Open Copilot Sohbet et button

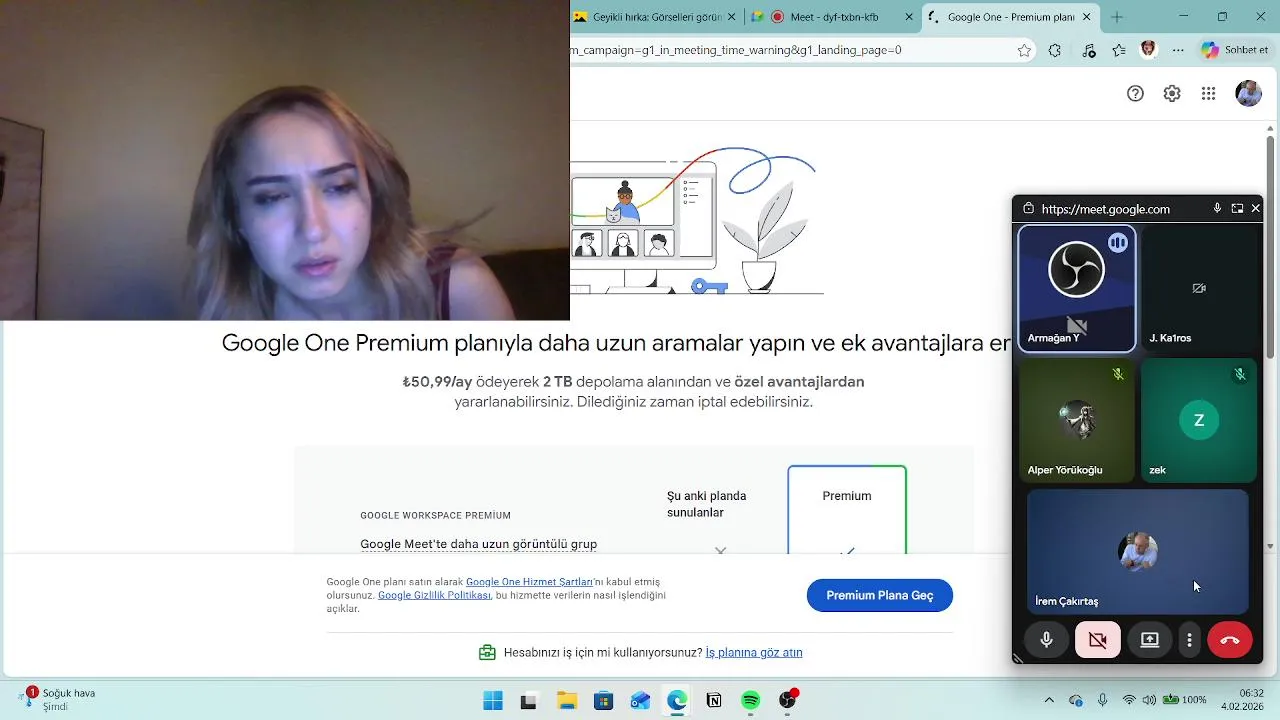click(1236, 50)
